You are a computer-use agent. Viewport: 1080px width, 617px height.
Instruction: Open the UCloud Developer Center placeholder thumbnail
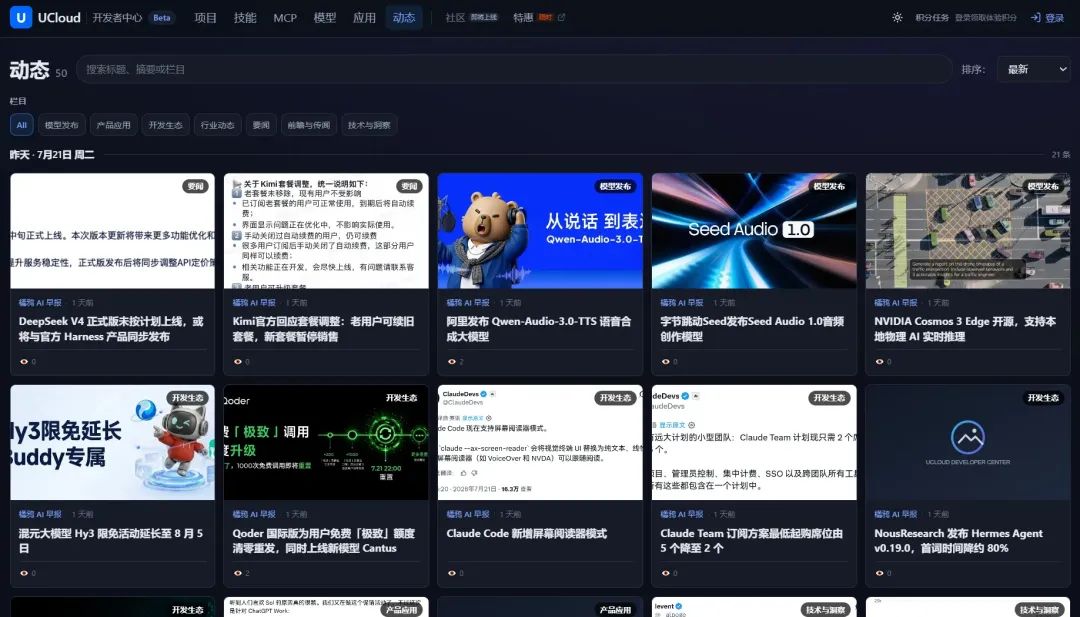tap(968, 442)
